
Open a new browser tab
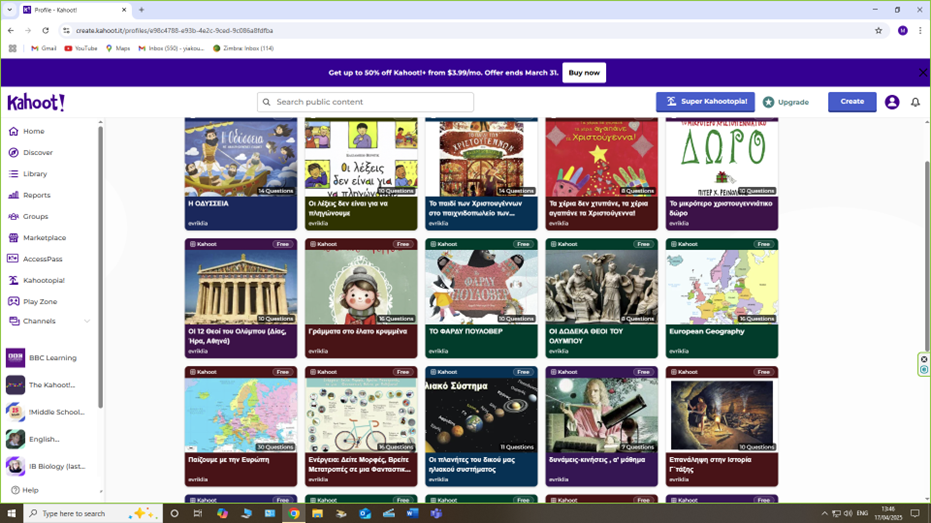point(141,10)
